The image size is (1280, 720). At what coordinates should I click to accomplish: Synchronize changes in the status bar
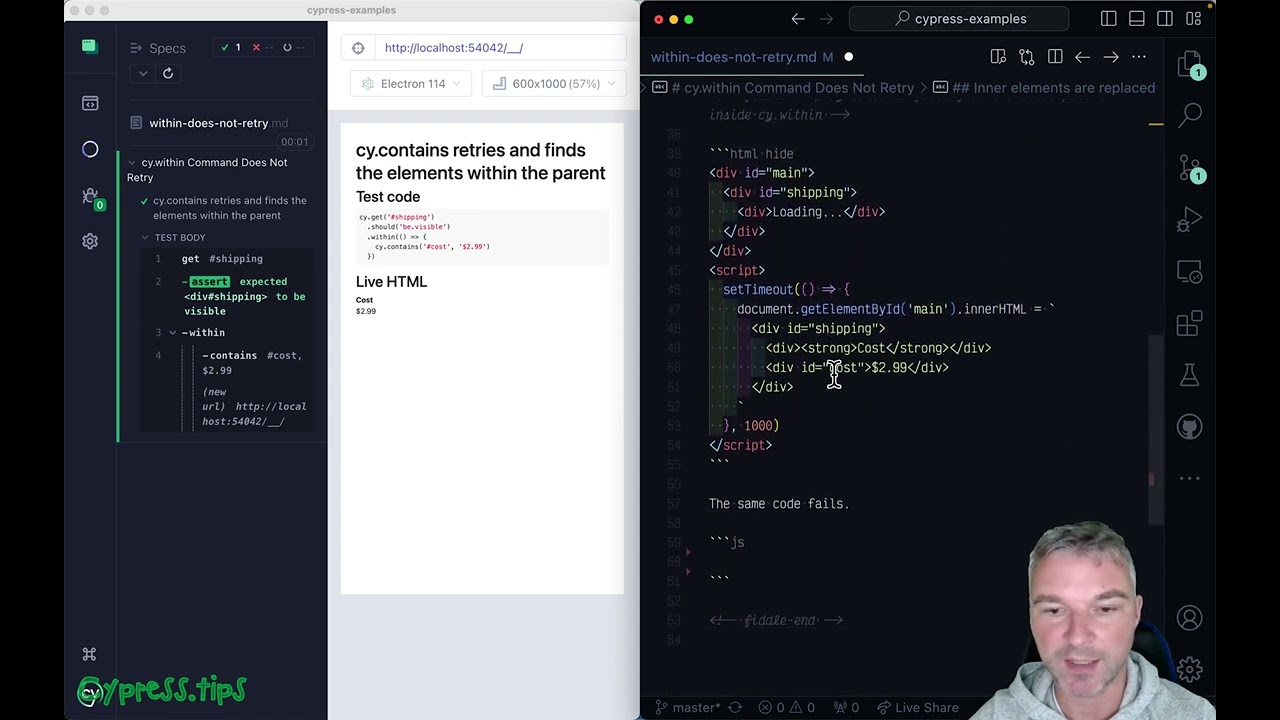pyautogui.click(x=735, y=707)
